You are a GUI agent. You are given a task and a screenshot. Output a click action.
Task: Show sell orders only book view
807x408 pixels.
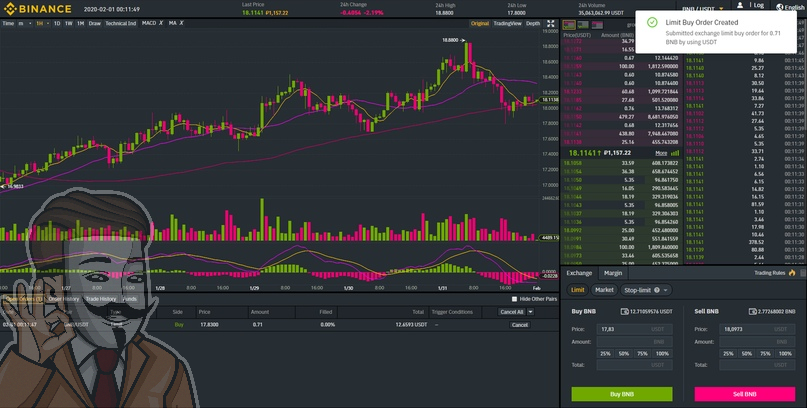[597, 25]
